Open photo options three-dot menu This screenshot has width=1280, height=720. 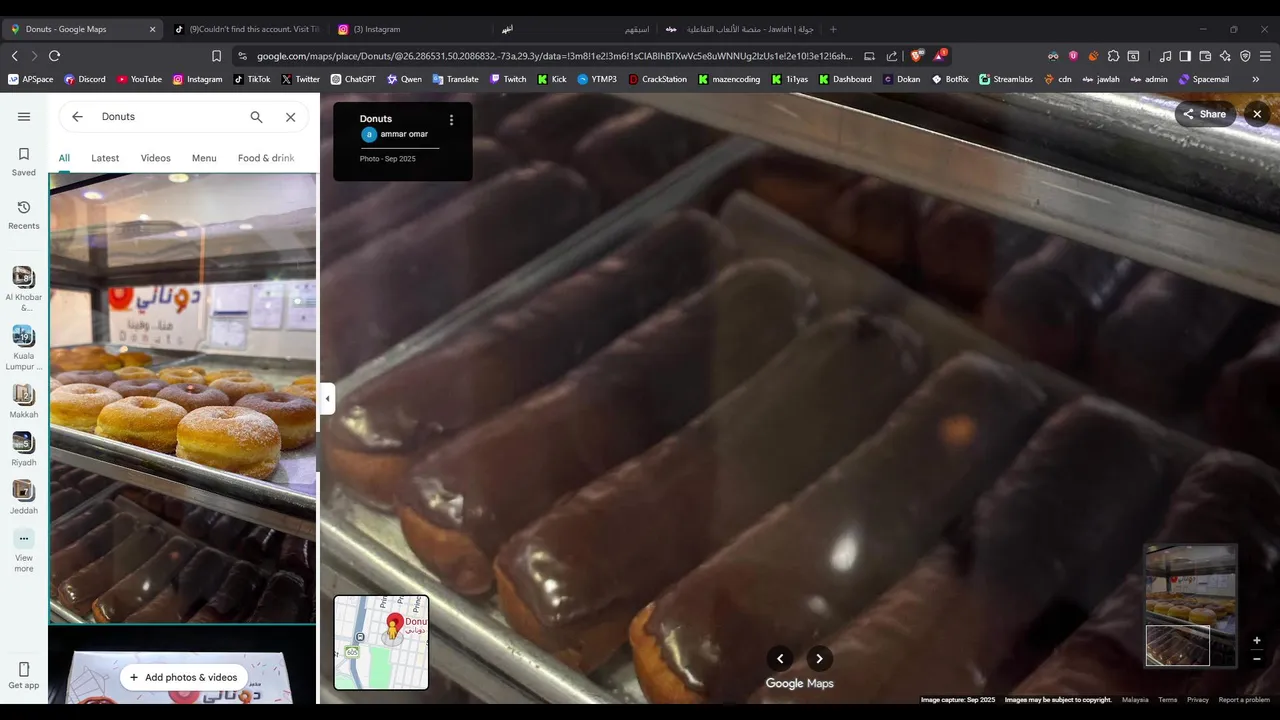click(451, 120)
